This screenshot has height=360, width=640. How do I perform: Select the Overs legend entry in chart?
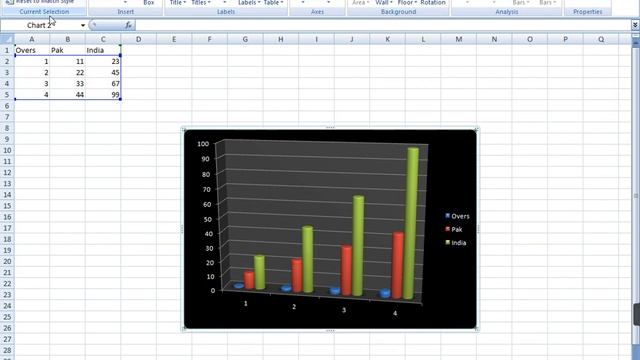click(457, 216)
